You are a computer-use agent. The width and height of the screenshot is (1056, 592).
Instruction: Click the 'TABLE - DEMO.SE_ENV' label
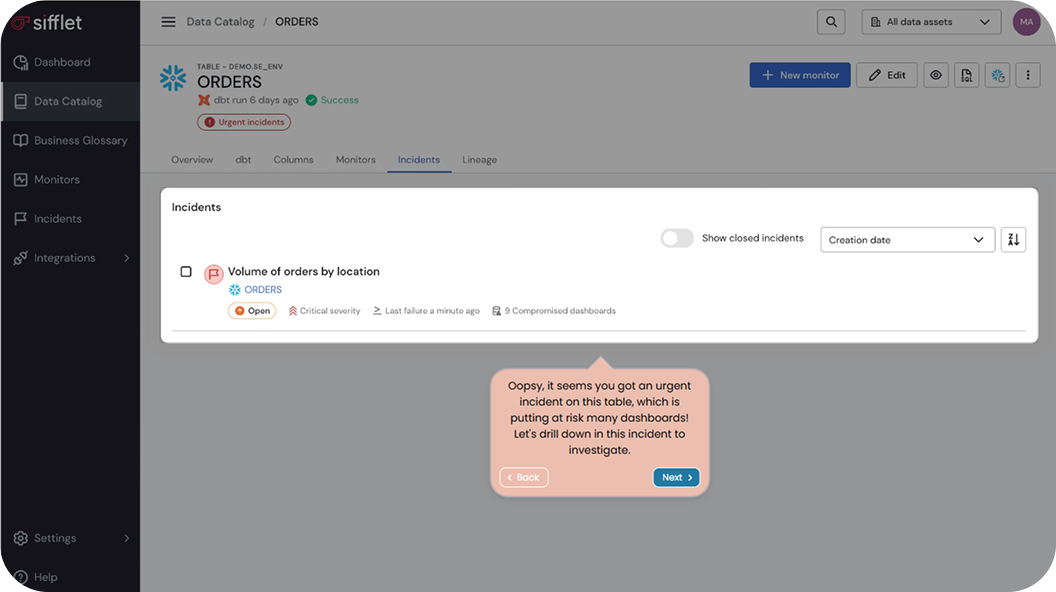click(240, 67)
